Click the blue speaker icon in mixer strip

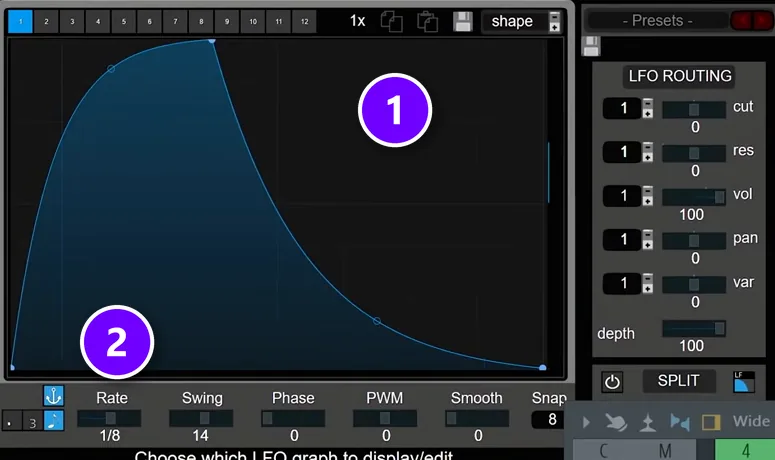[x=680, y=422]
